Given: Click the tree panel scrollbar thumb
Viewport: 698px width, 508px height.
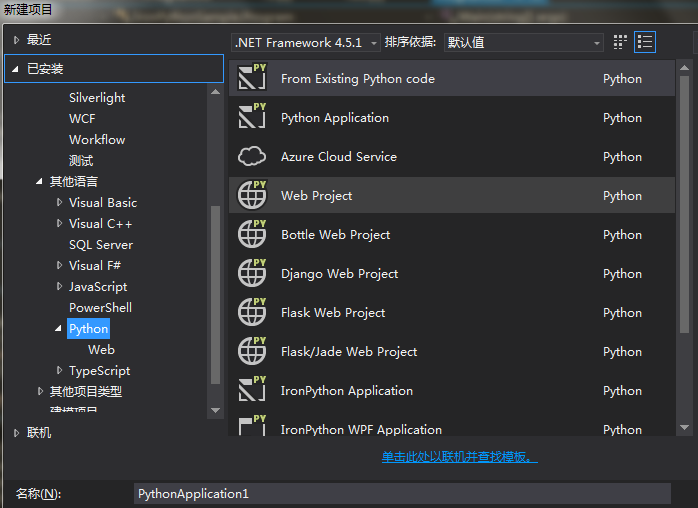Looking at the screenshot, I should (215, 295).
